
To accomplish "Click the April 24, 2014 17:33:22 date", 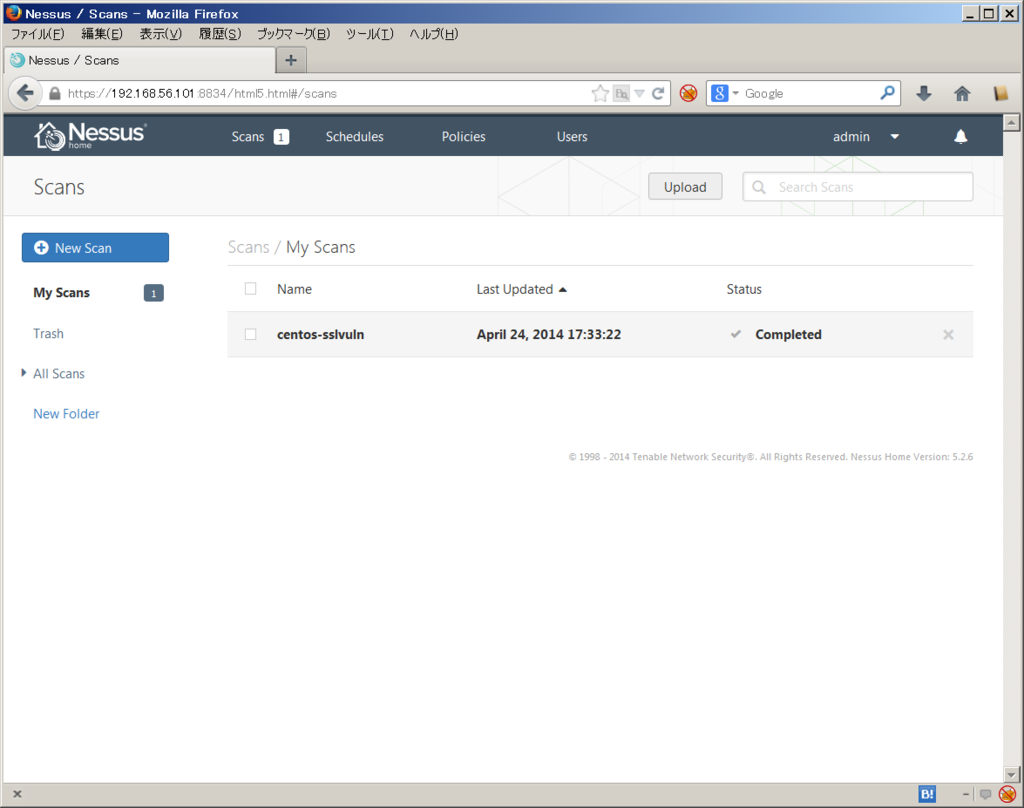I will point(549,334).
